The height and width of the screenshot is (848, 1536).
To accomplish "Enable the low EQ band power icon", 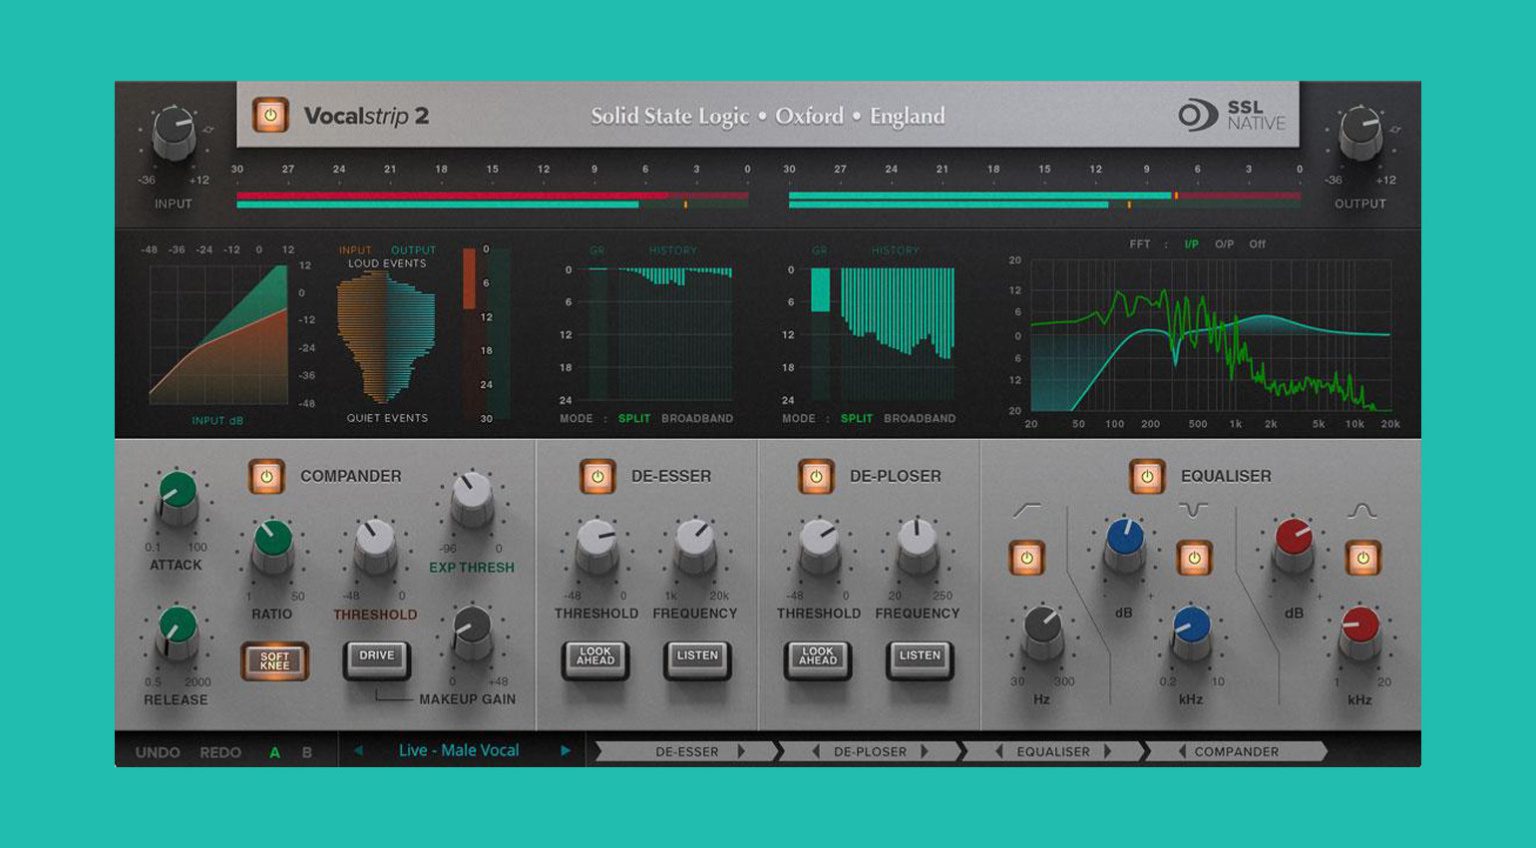I will coord(1026,559).
